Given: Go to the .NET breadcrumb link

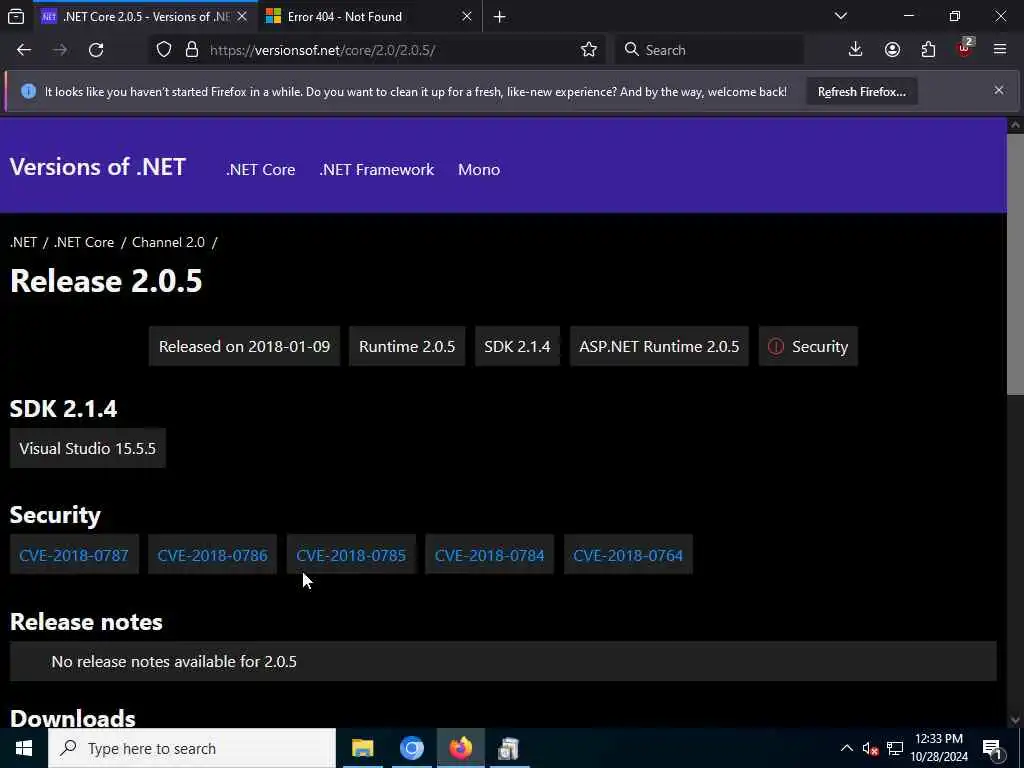Looking at the screenshot, I should (x=24, y=242).
